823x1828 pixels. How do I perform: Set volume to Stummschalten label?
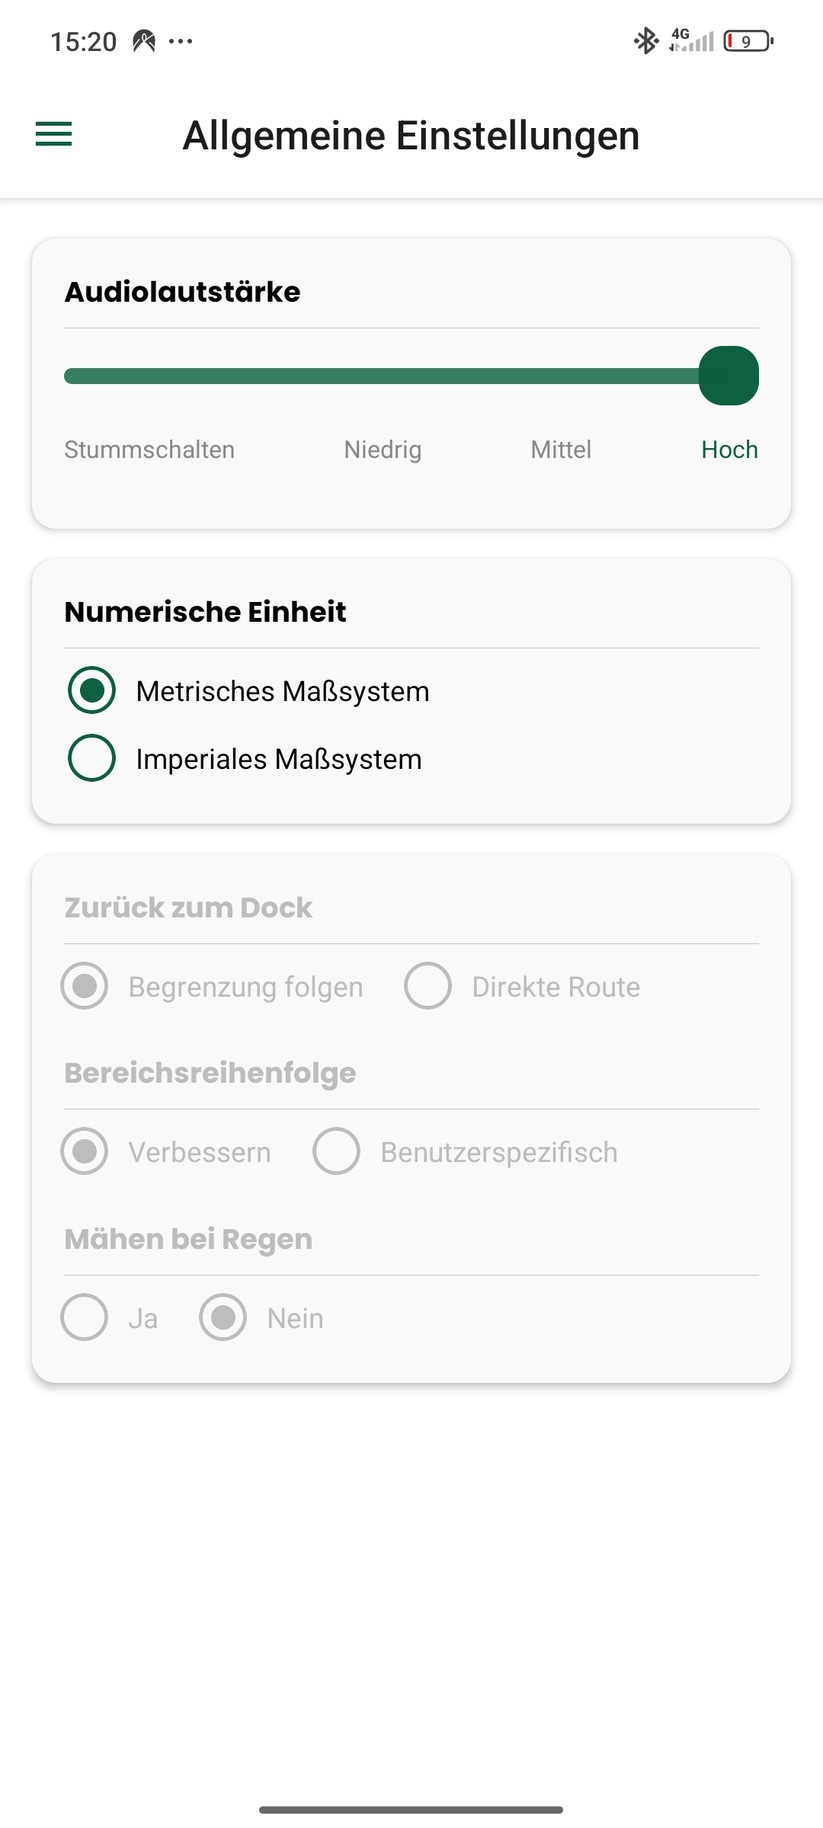(x=149, y=450)
